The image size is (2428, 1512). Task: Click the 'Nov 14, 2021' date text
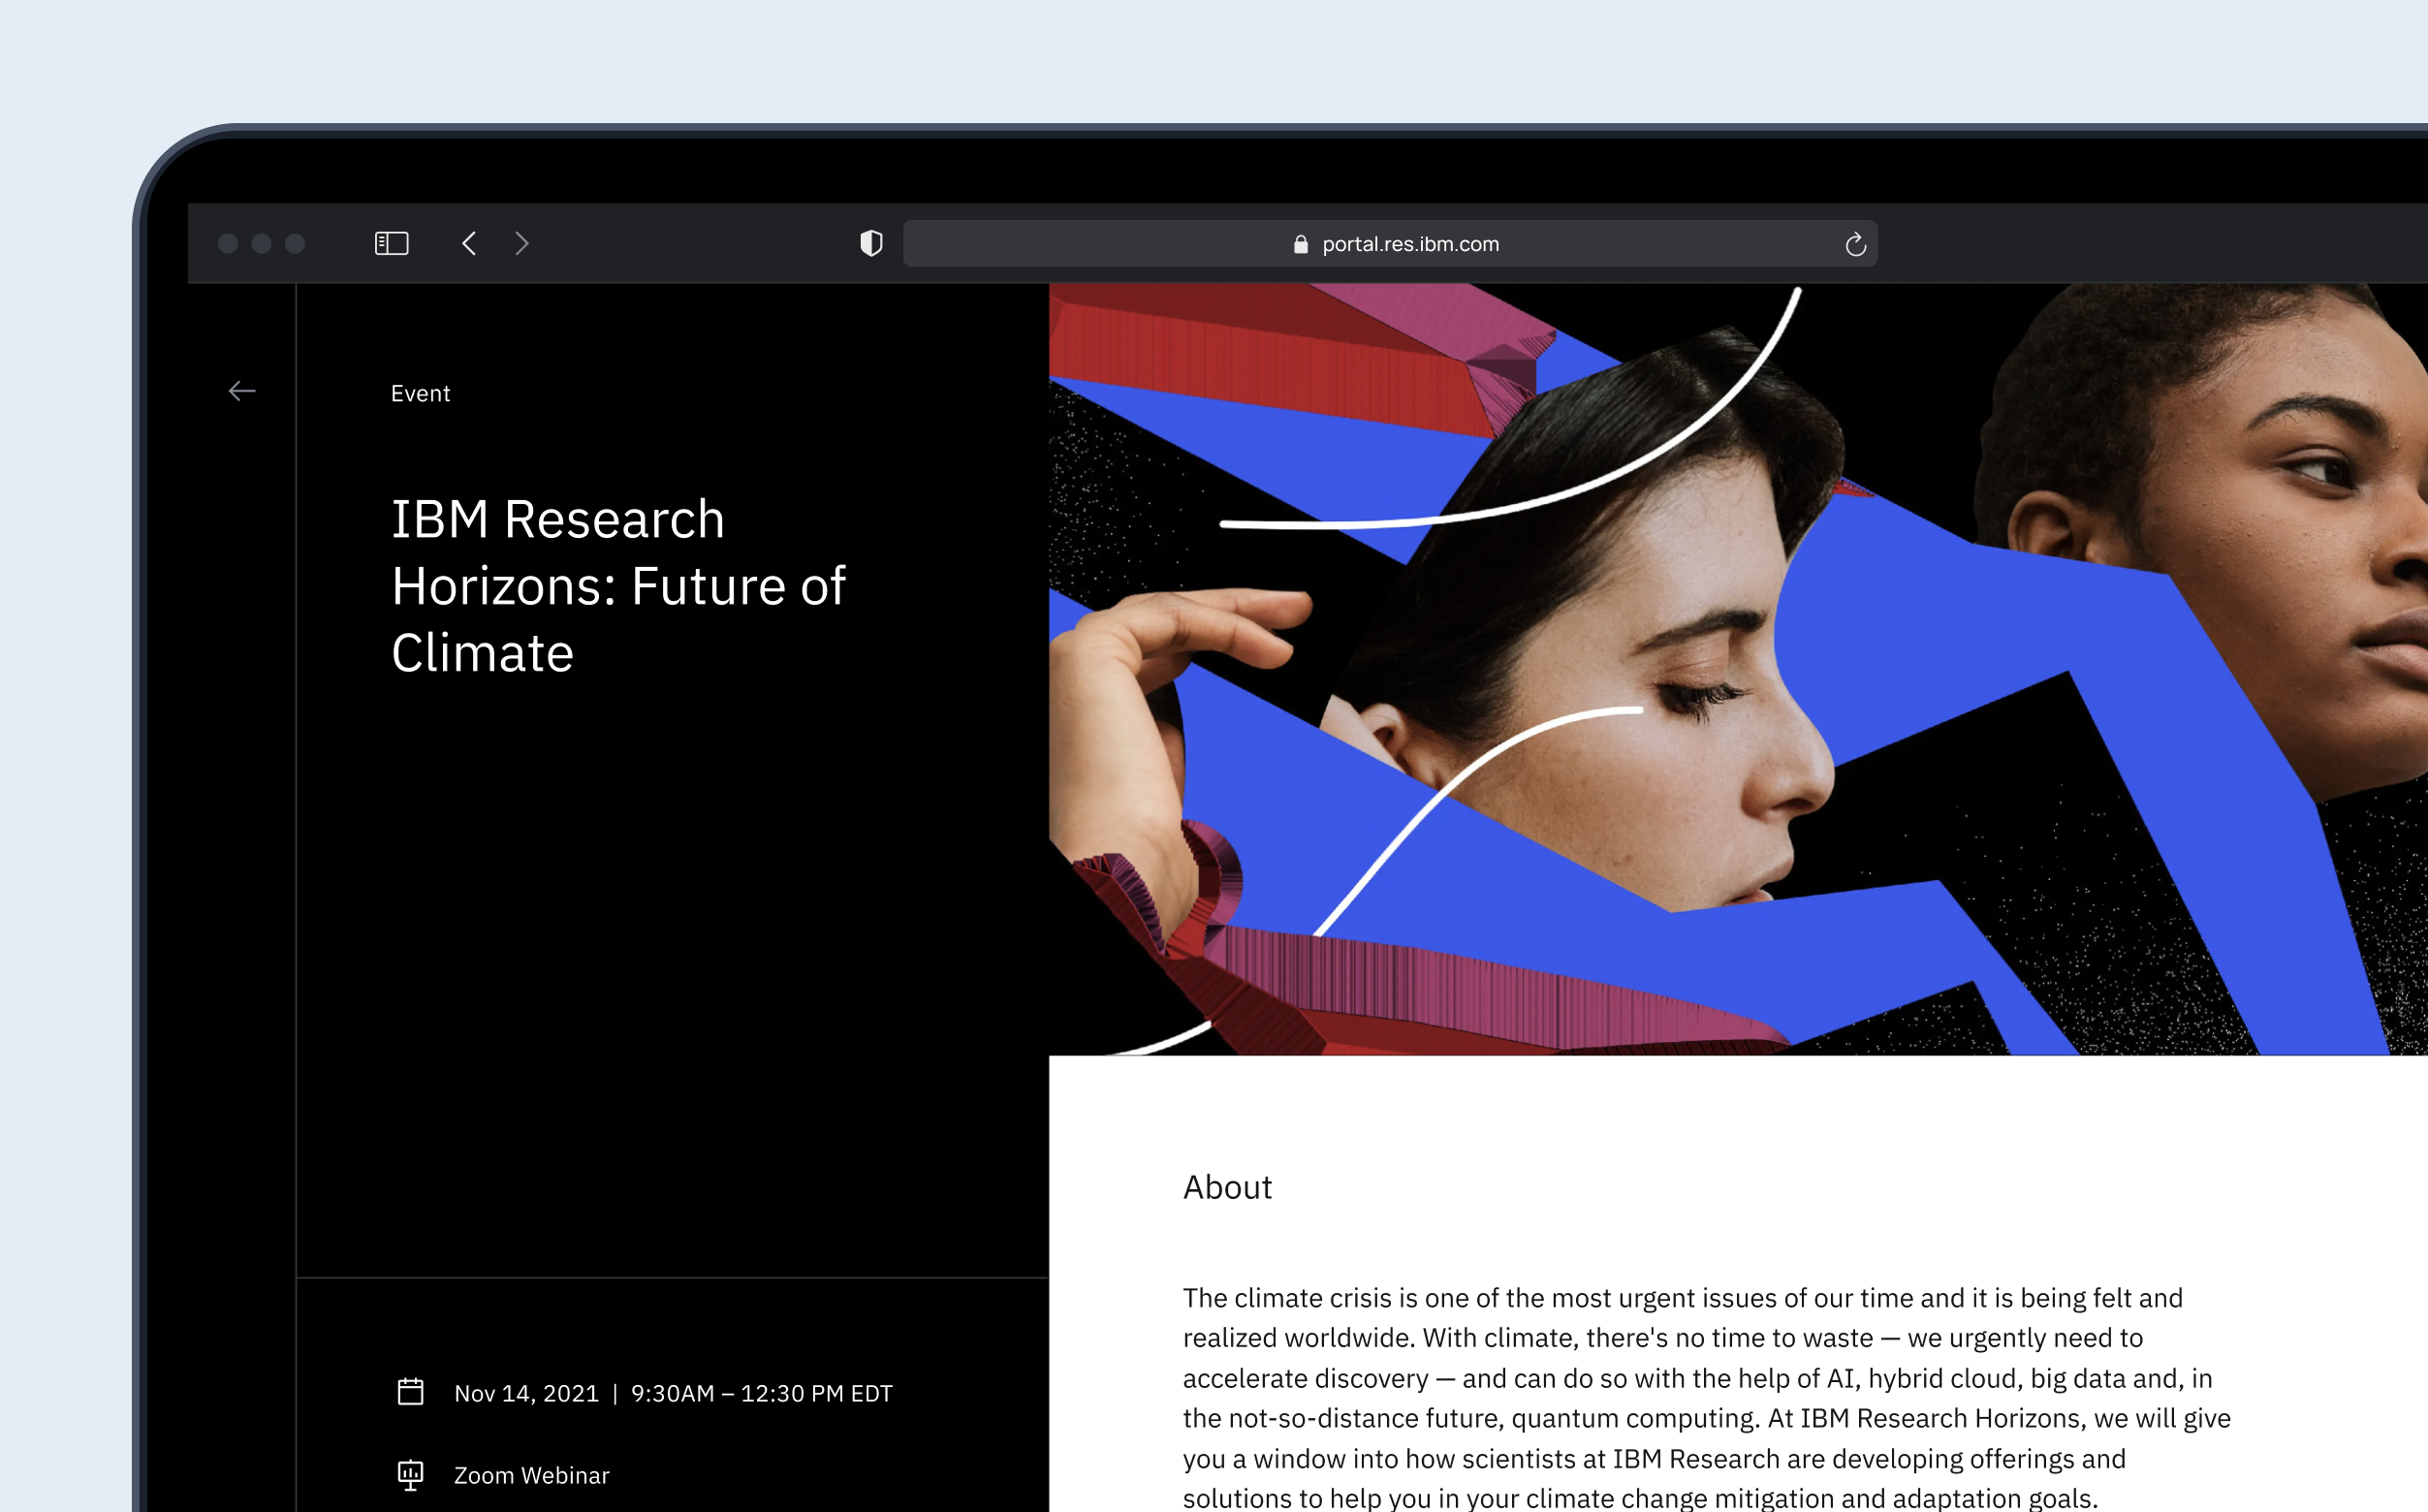tap(526, 1393)
